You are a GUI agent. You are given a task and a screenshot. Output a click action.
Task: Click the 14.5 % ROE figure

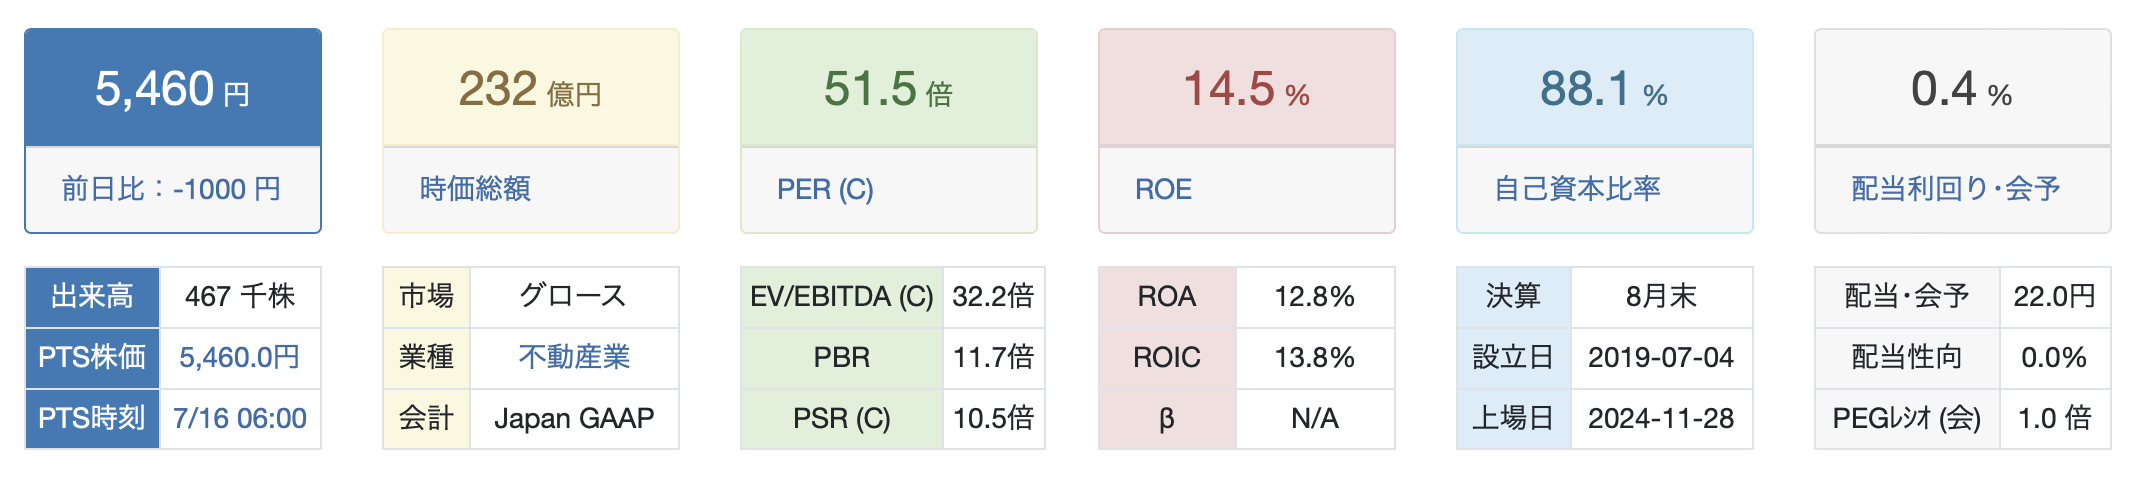(x=1246, y=89)
